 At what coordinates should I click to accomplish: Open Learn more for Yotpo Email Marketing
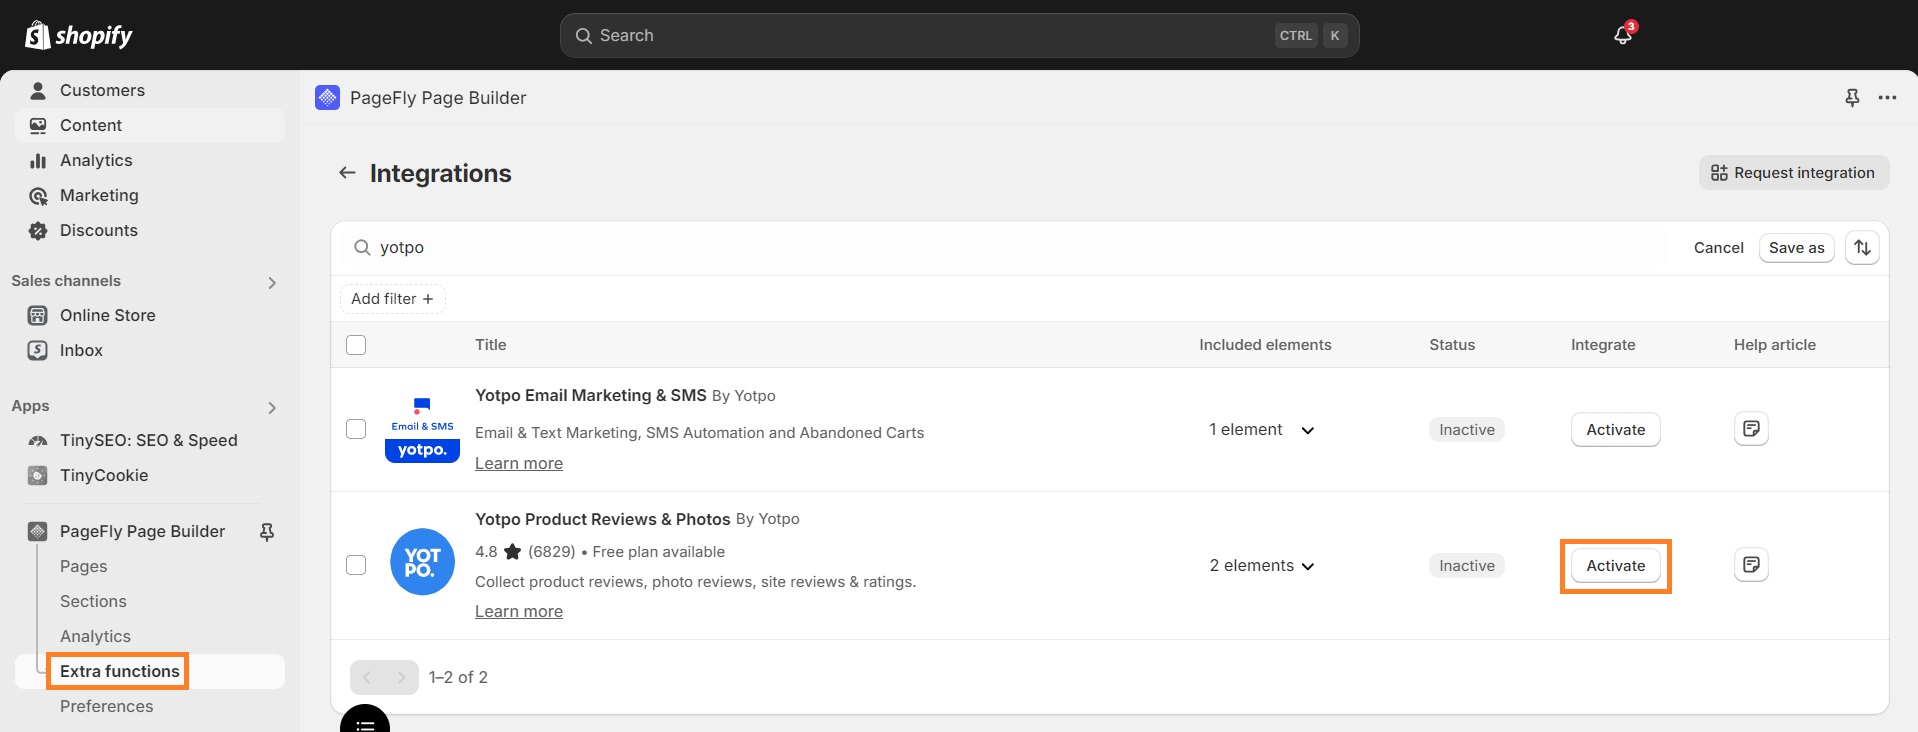click(519, 463)
